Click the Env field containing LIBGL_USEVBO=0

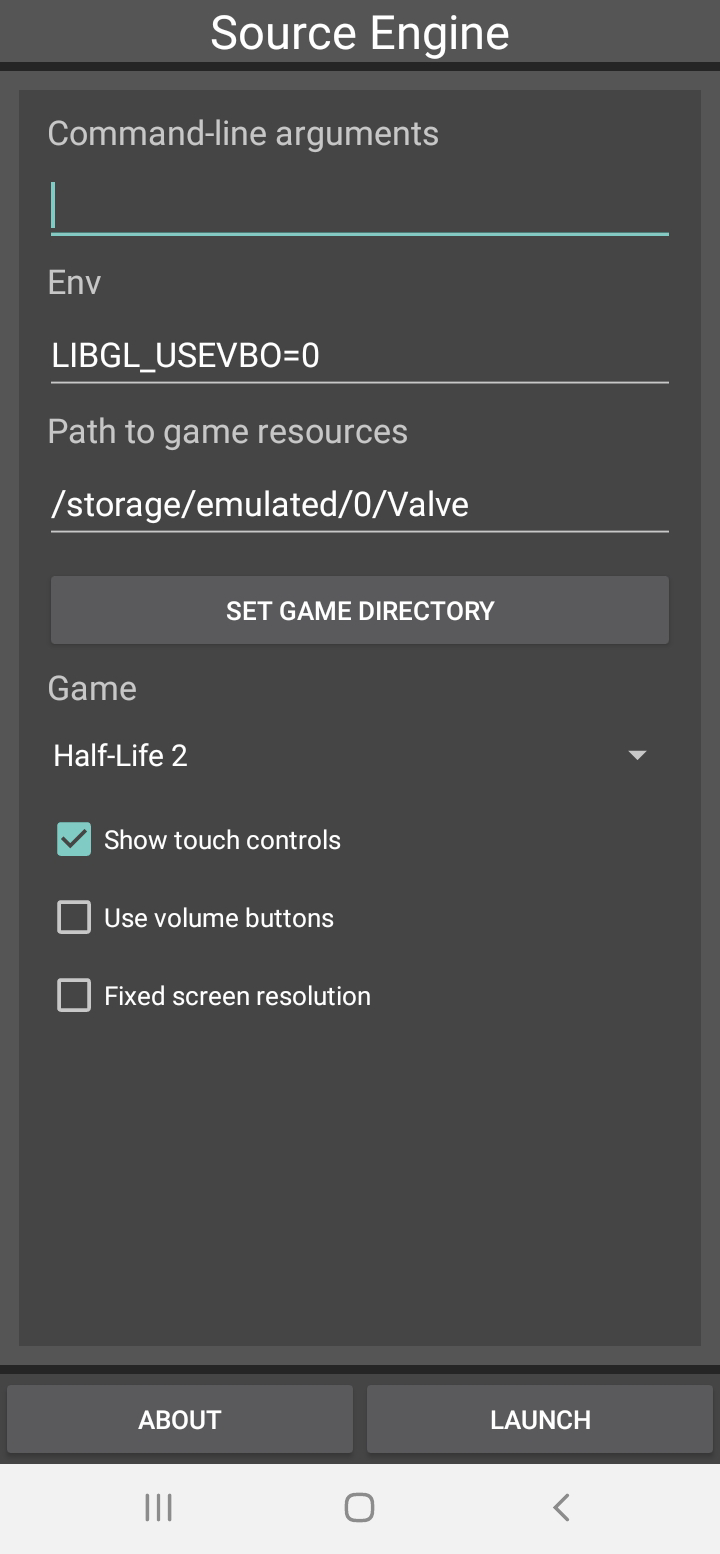pyautogui.click(x=360, y=355)
